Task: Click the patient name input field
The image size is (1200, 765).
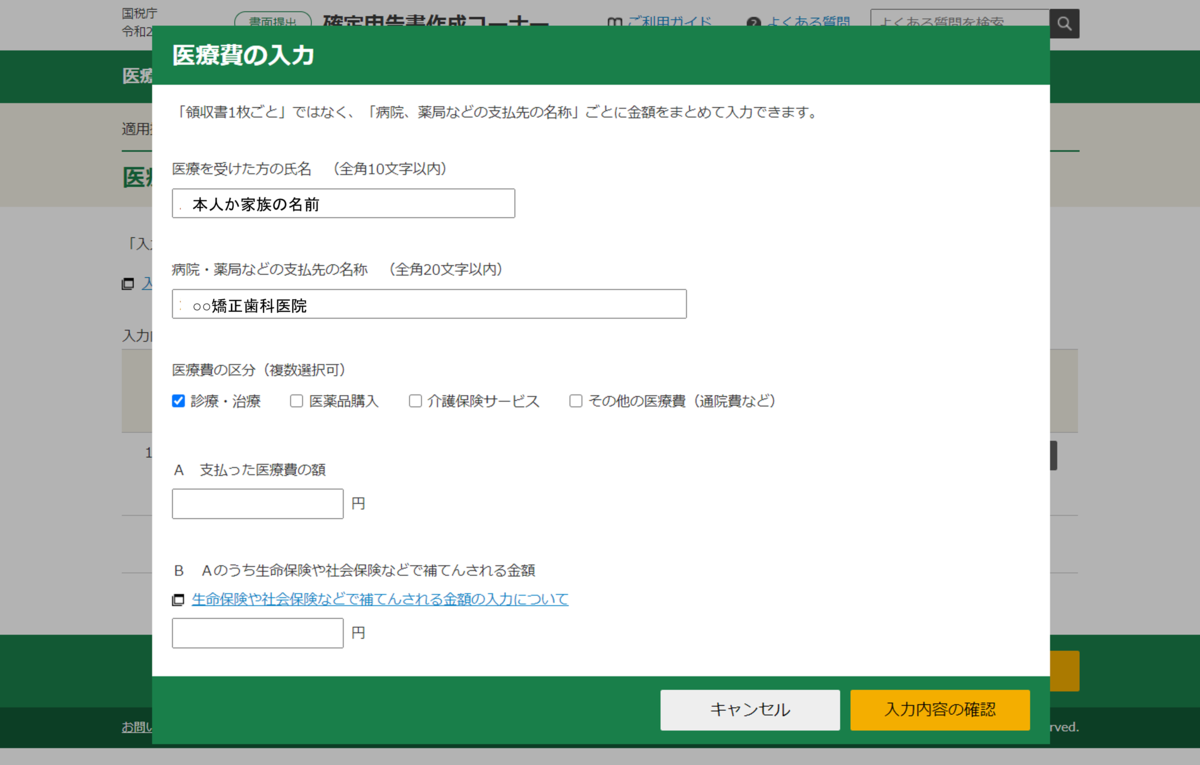Action: click(343, 203)
